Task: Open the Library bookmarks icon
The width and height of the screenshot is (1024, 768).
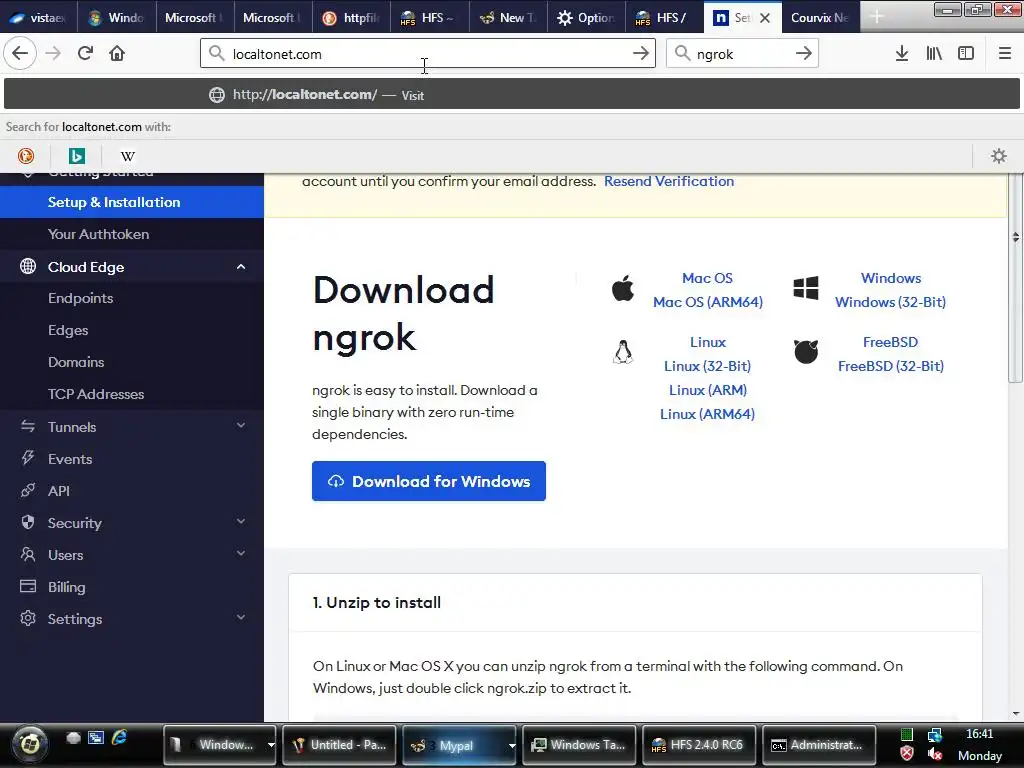Action: click(934, 54)
